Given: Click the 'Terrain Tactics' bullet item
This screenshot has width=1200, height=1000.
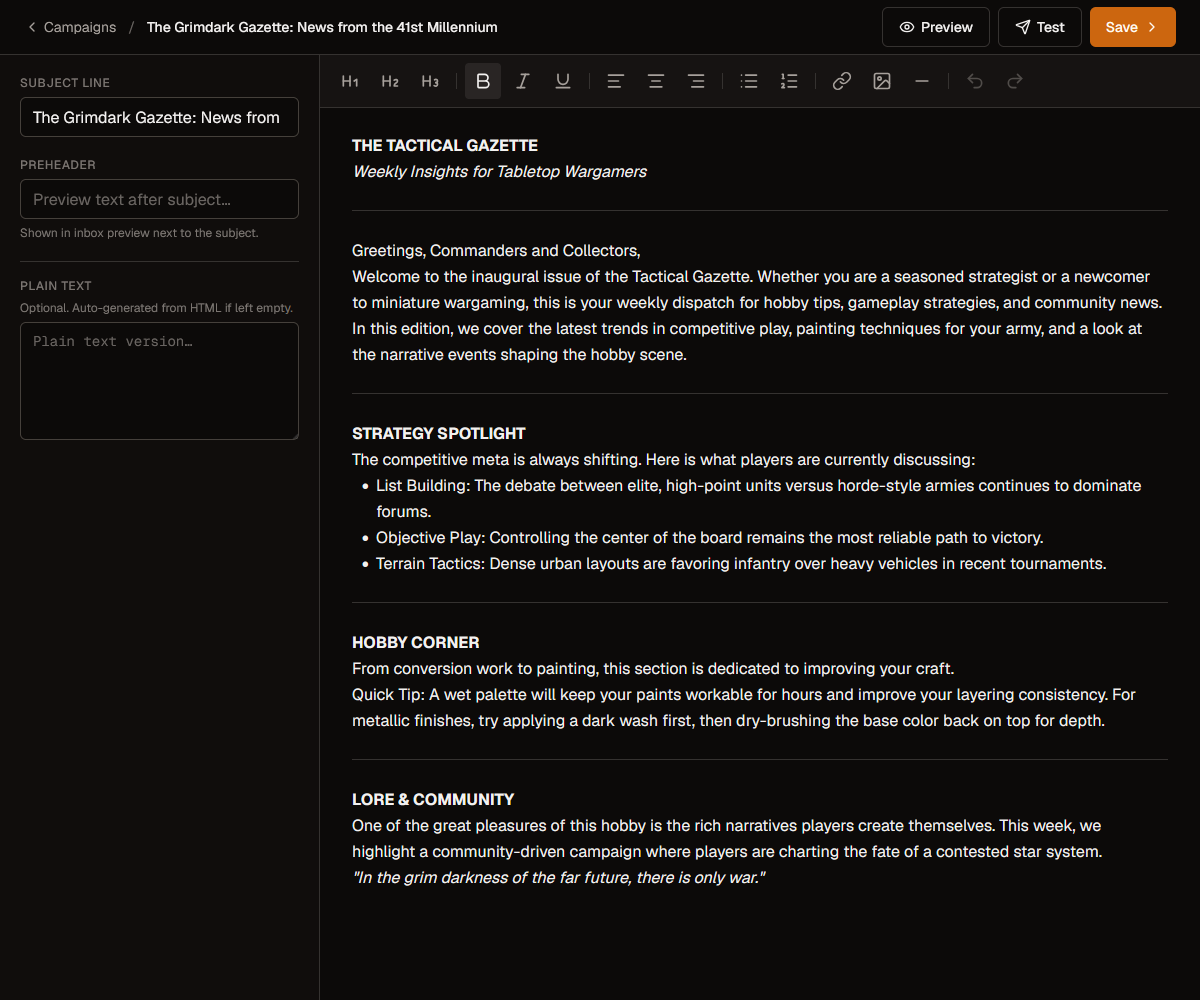Looking at the screenshot, I should pyautogui.click(x=741, y=564).
